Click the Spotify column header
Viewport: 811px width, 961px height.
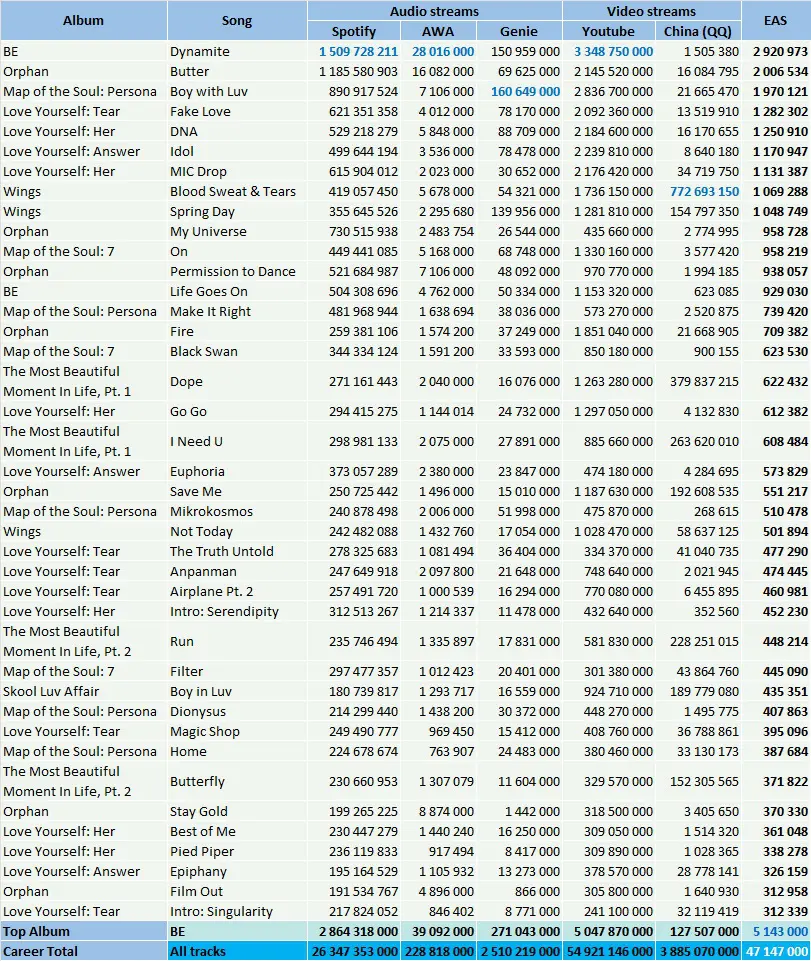[354, 31]
